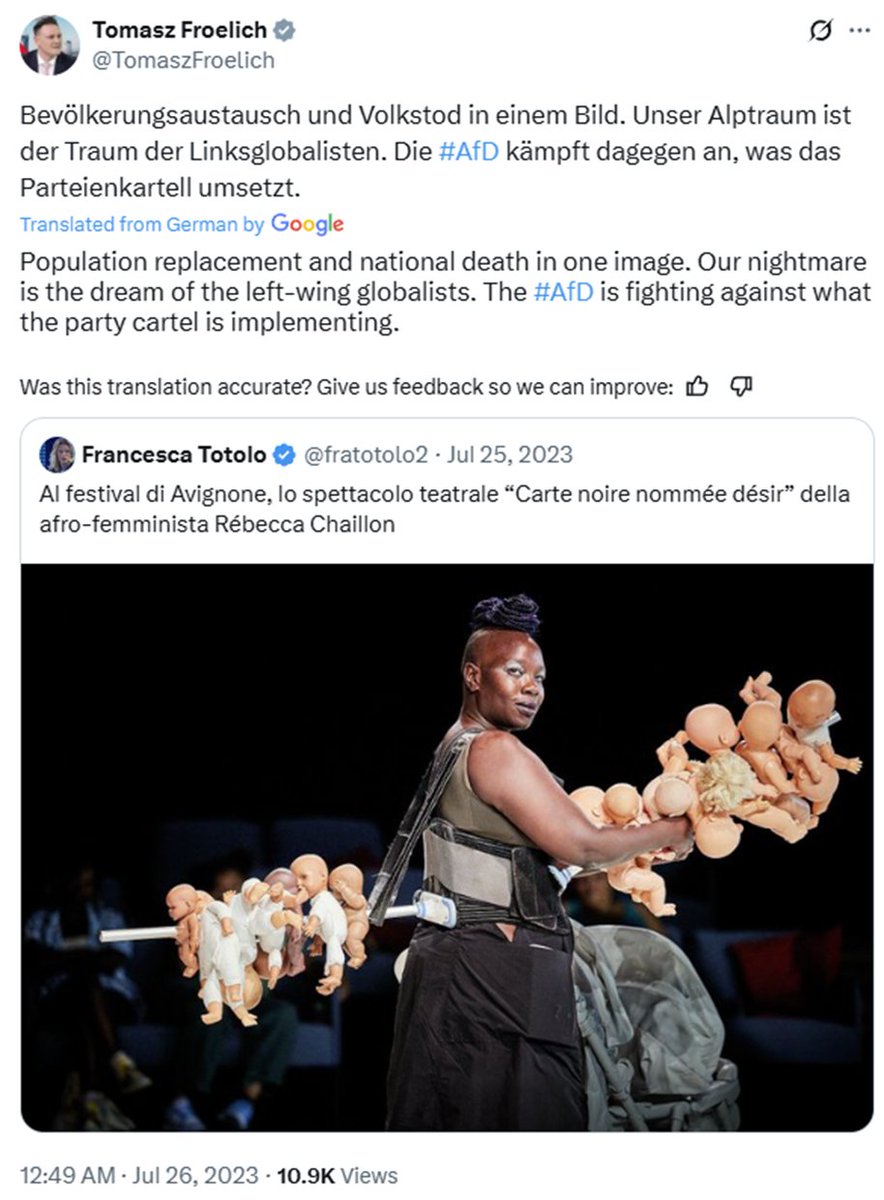
Task: Click verified badge next to Francesca Totolo
Action: (284, 455)
